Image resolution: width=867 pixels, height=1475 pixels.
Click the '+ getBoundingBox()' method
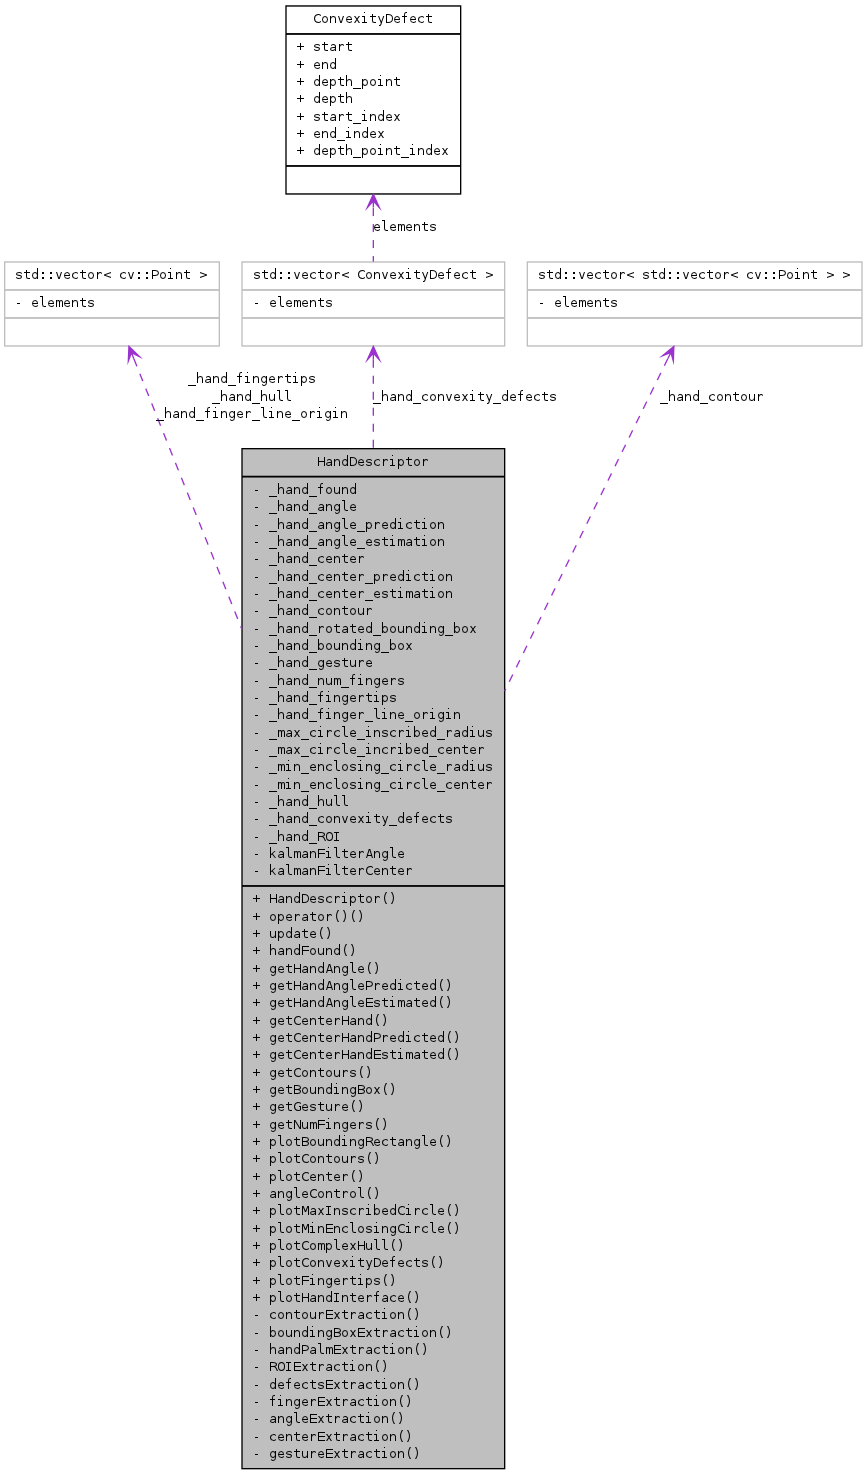click(x=325, y=1089)
